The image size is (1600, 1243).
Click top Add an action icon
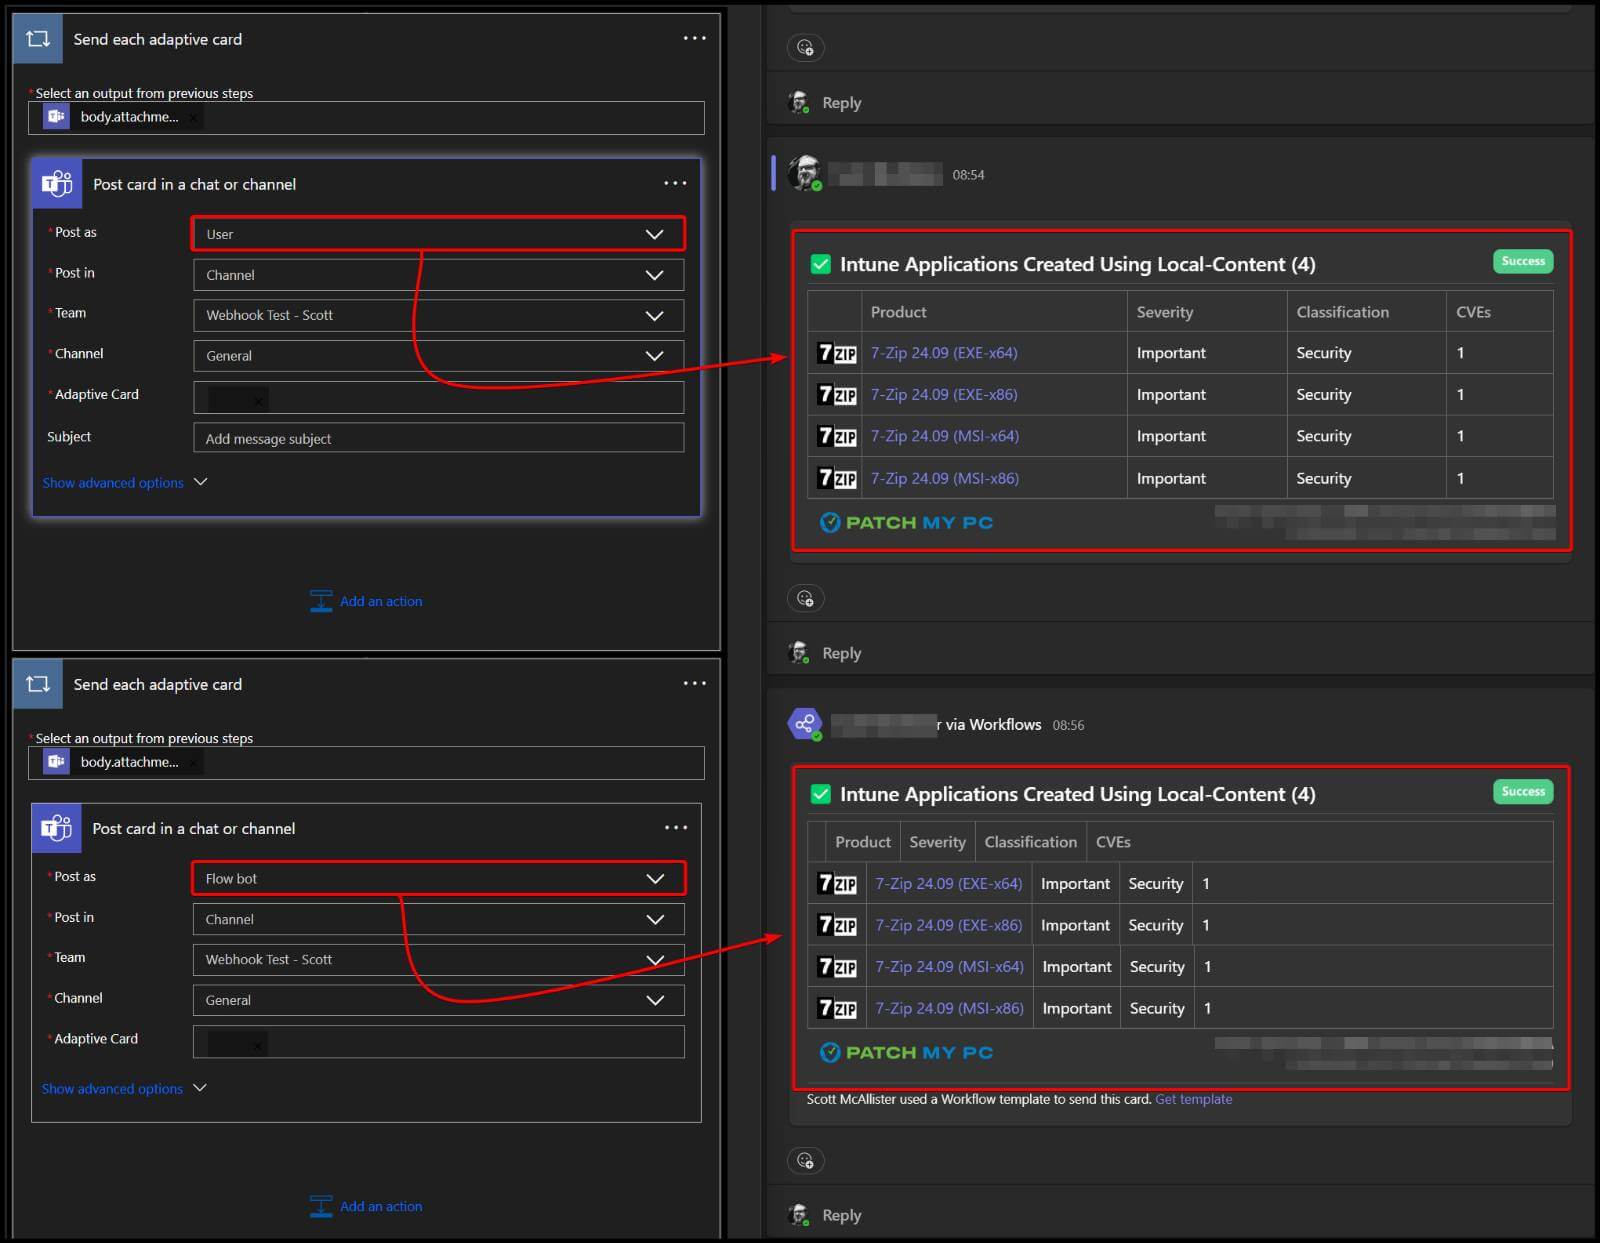(x=321, y=601)
